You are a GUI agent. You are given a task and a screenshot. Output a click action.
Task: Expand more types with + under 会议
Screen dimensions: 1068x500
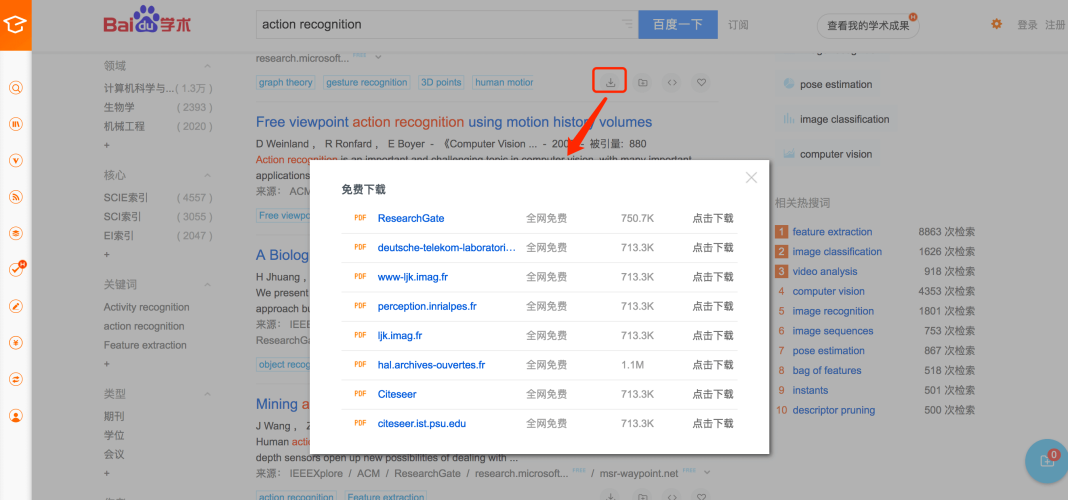107,473
